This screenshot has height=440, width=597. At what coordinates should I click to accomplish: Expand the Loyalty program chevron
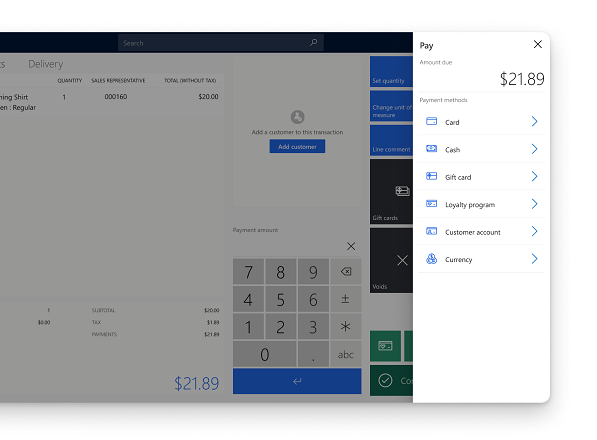534,204
